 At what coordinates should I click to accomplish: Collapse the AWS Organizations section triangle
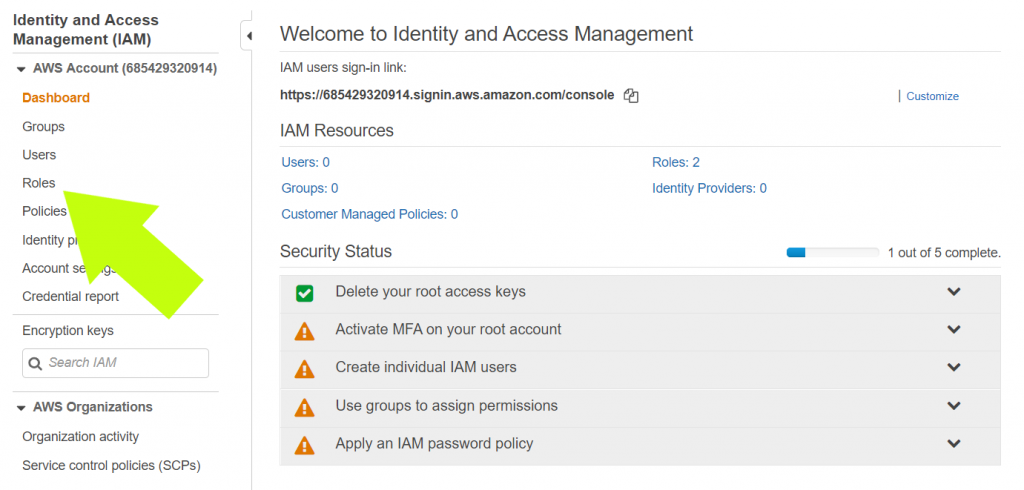tap(21, 408)
